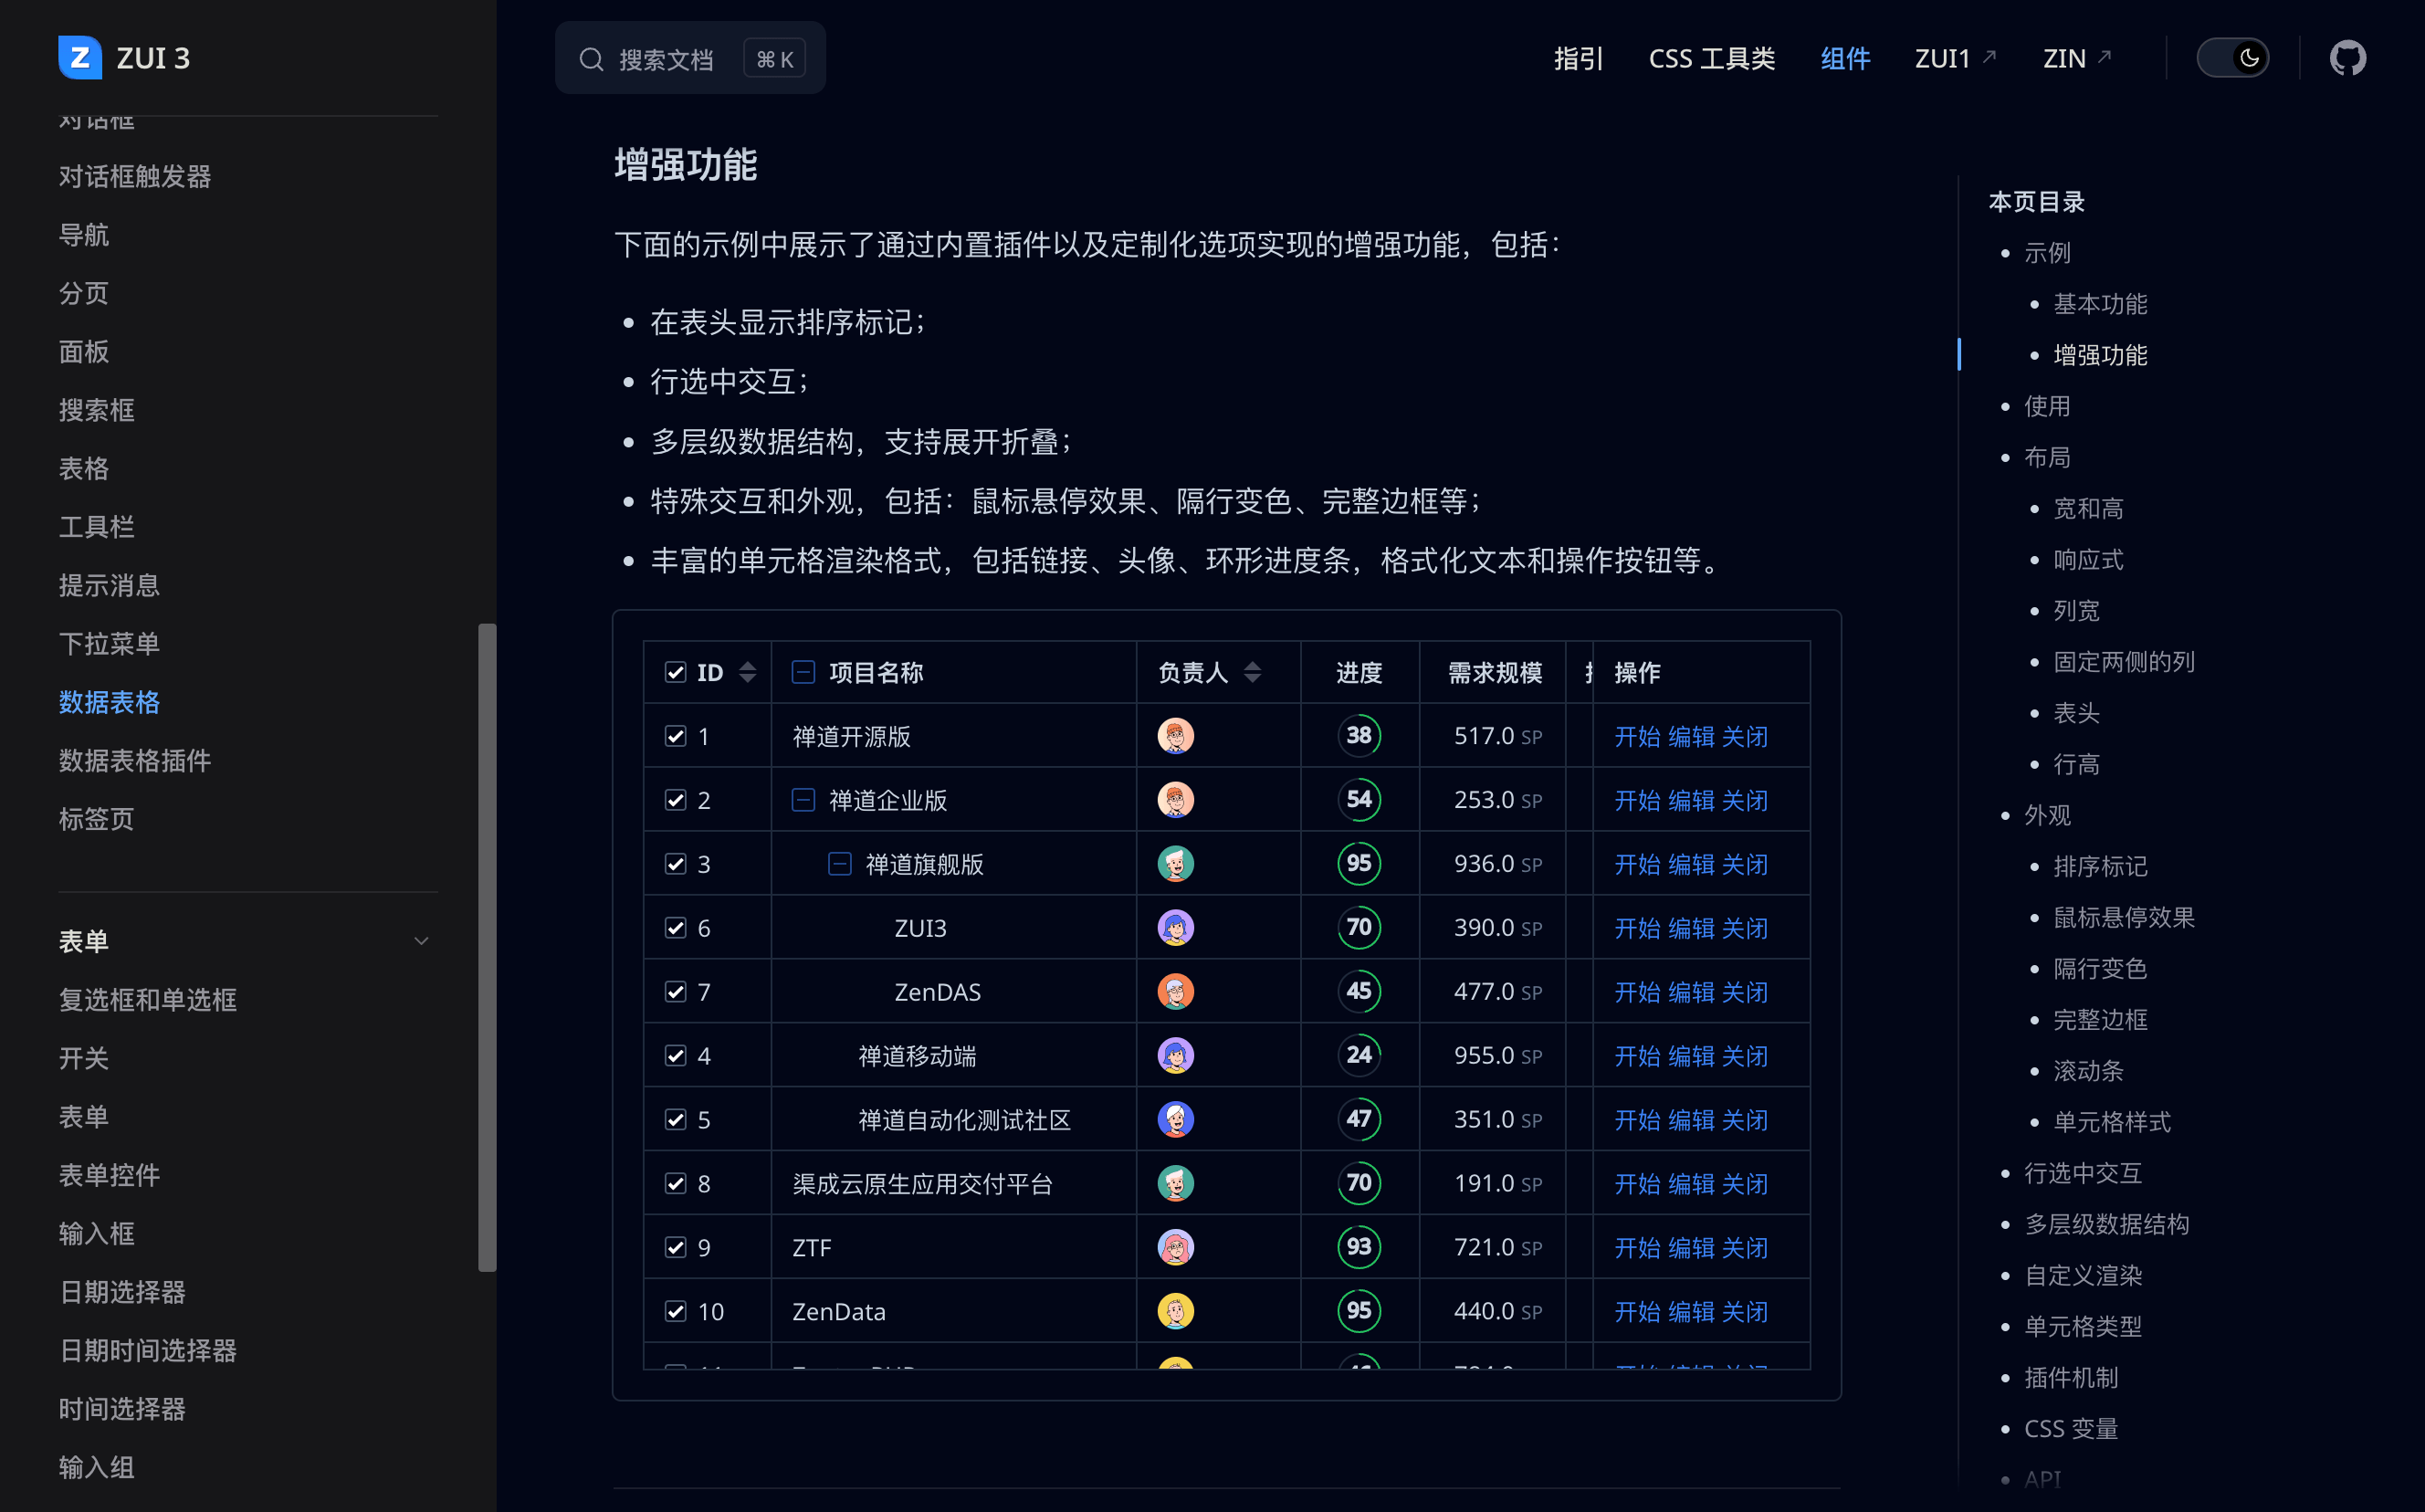Collapse 禅道企业版 nested rows

pos(803,800)
